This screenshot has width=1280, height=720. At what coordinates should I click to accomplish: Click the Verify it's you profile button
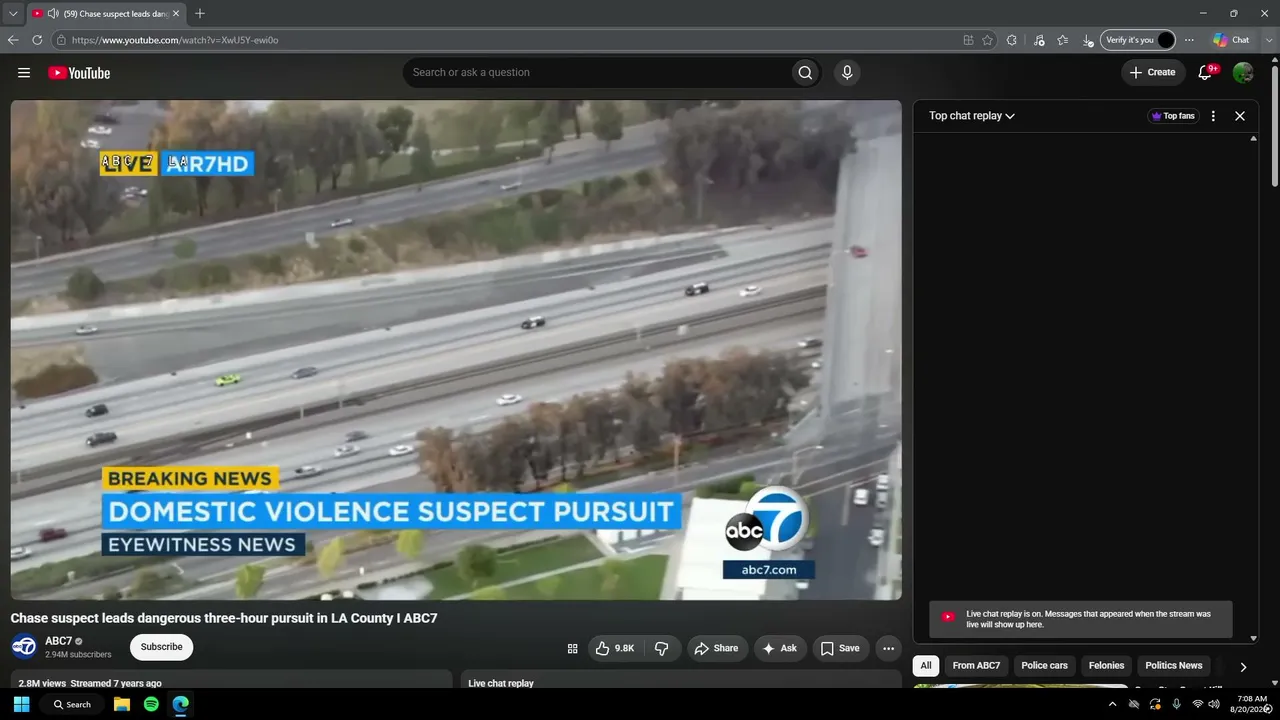[1138, 40]
